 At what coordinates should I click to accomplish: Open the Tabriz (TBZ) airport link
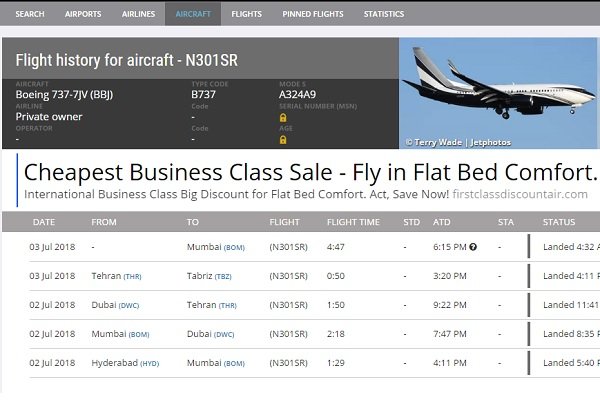(x=209, y=276)
